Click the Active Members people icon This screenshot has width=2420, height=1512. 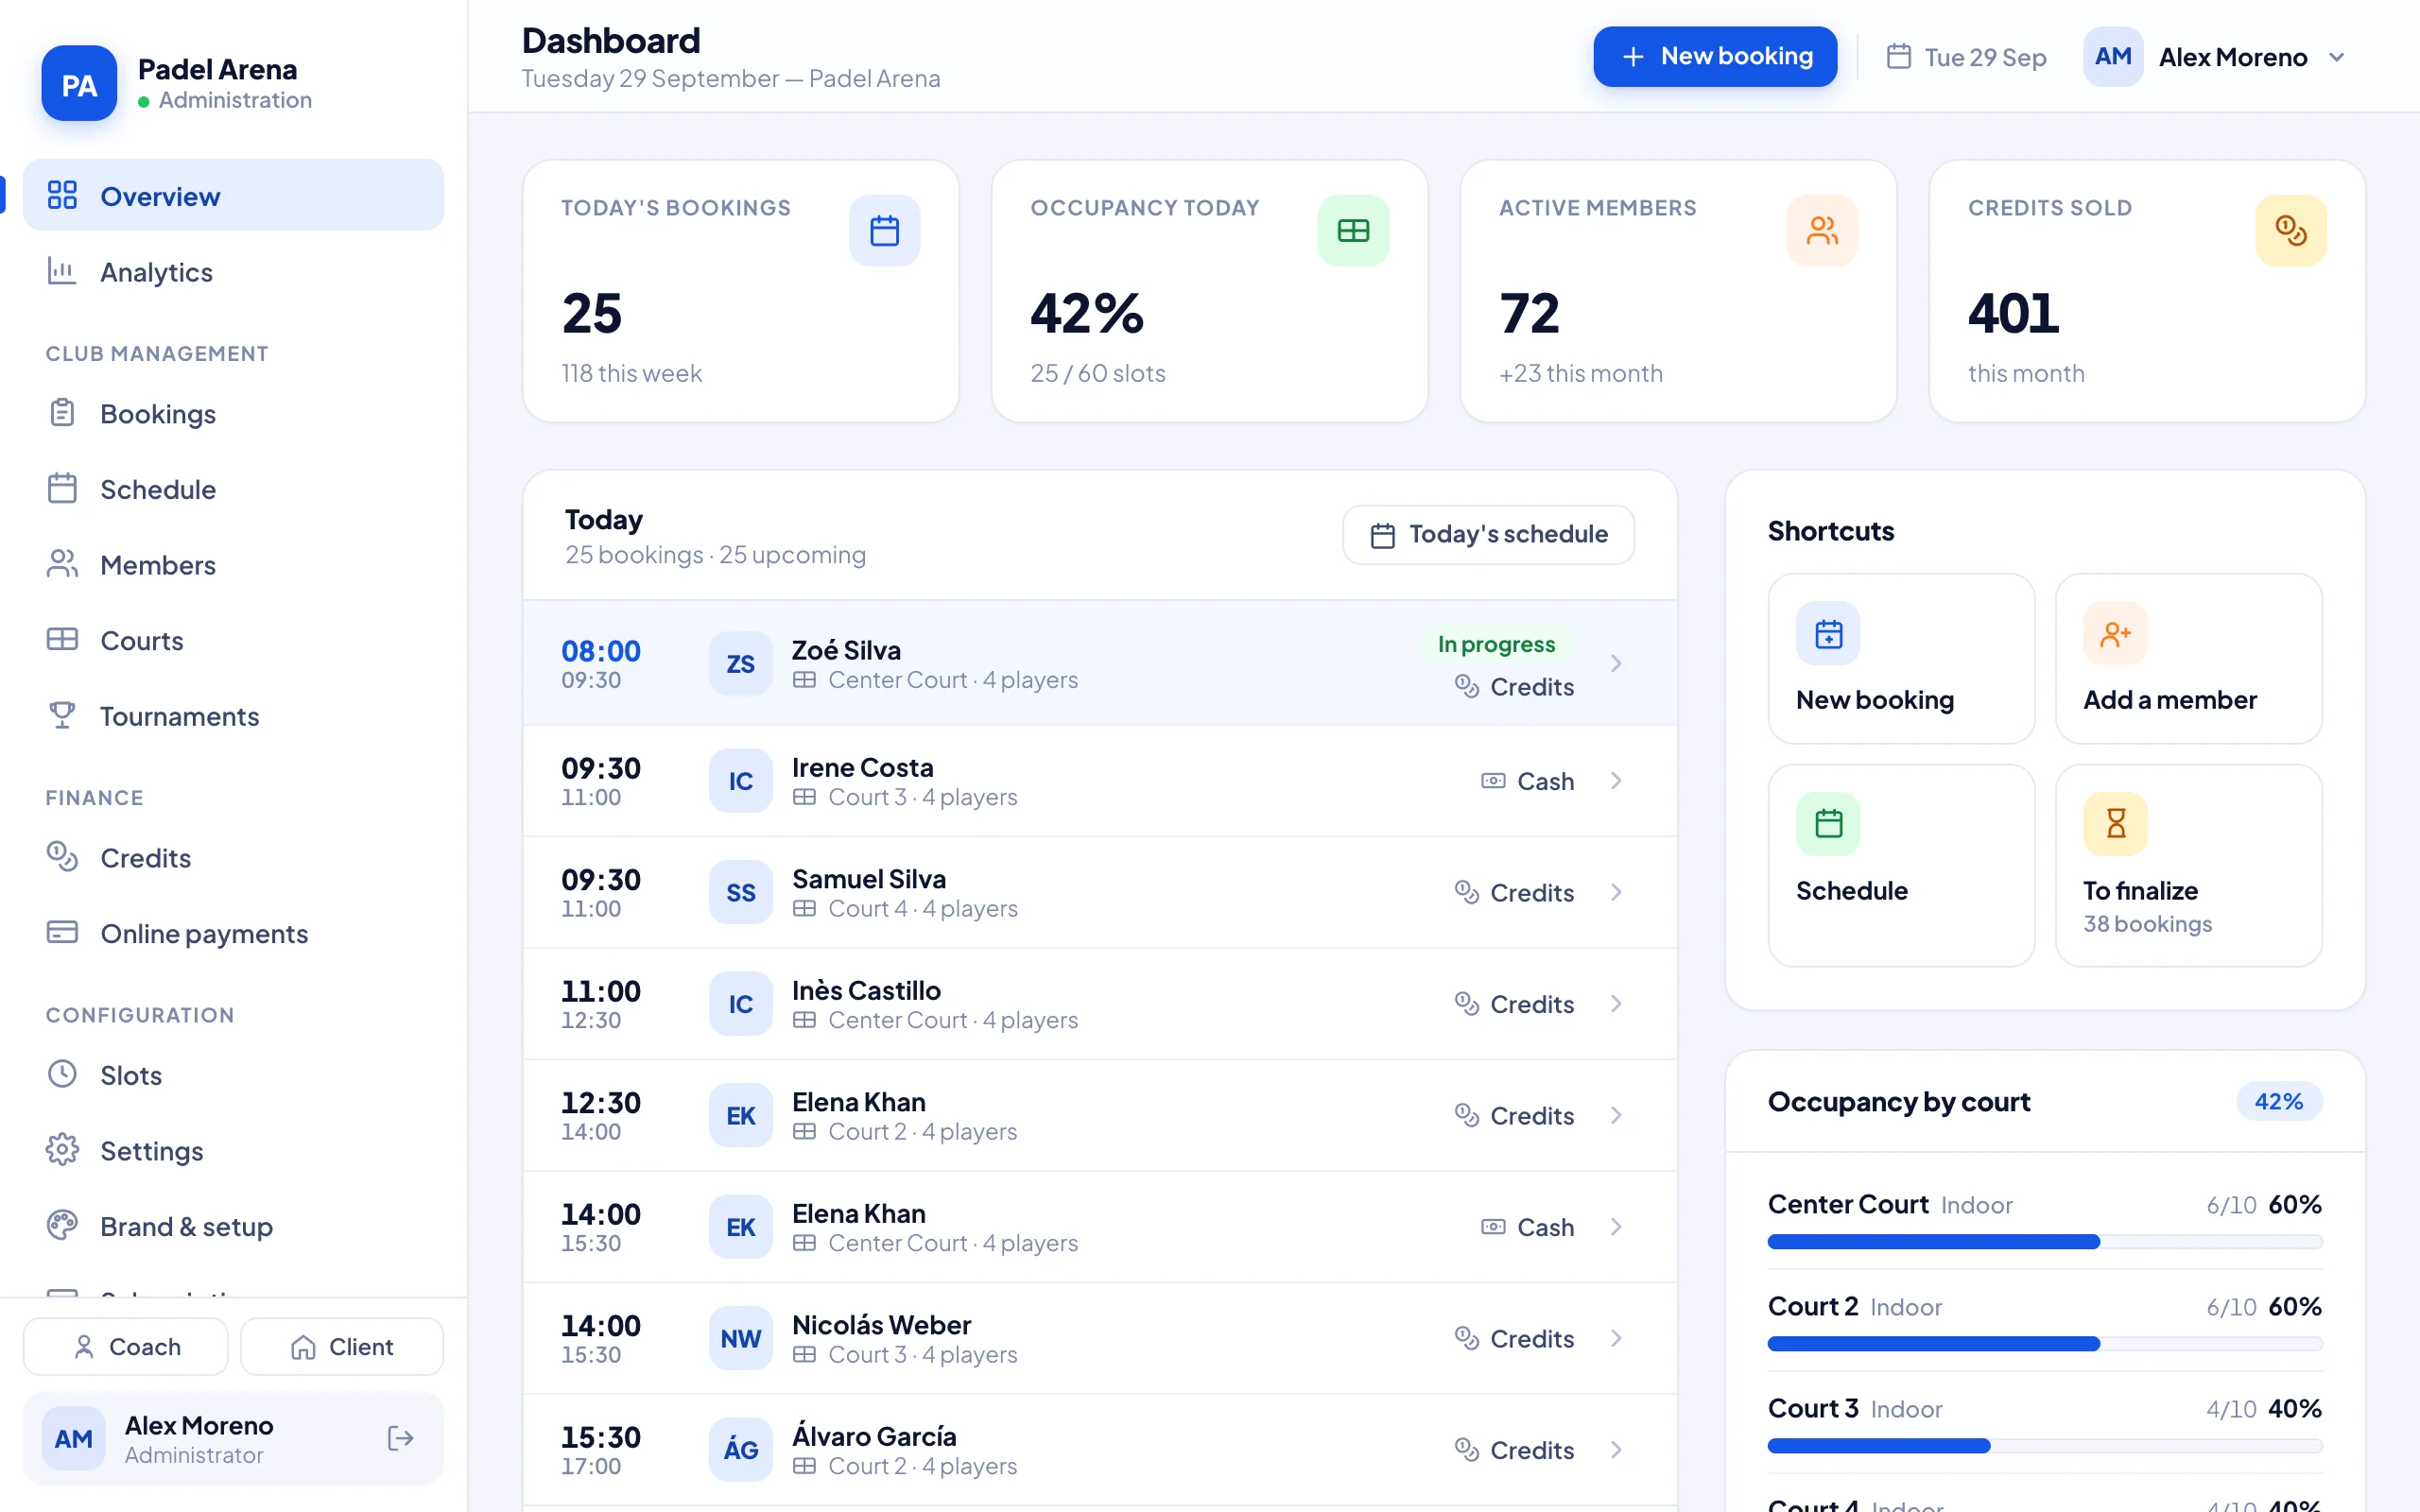point(1822,231)
